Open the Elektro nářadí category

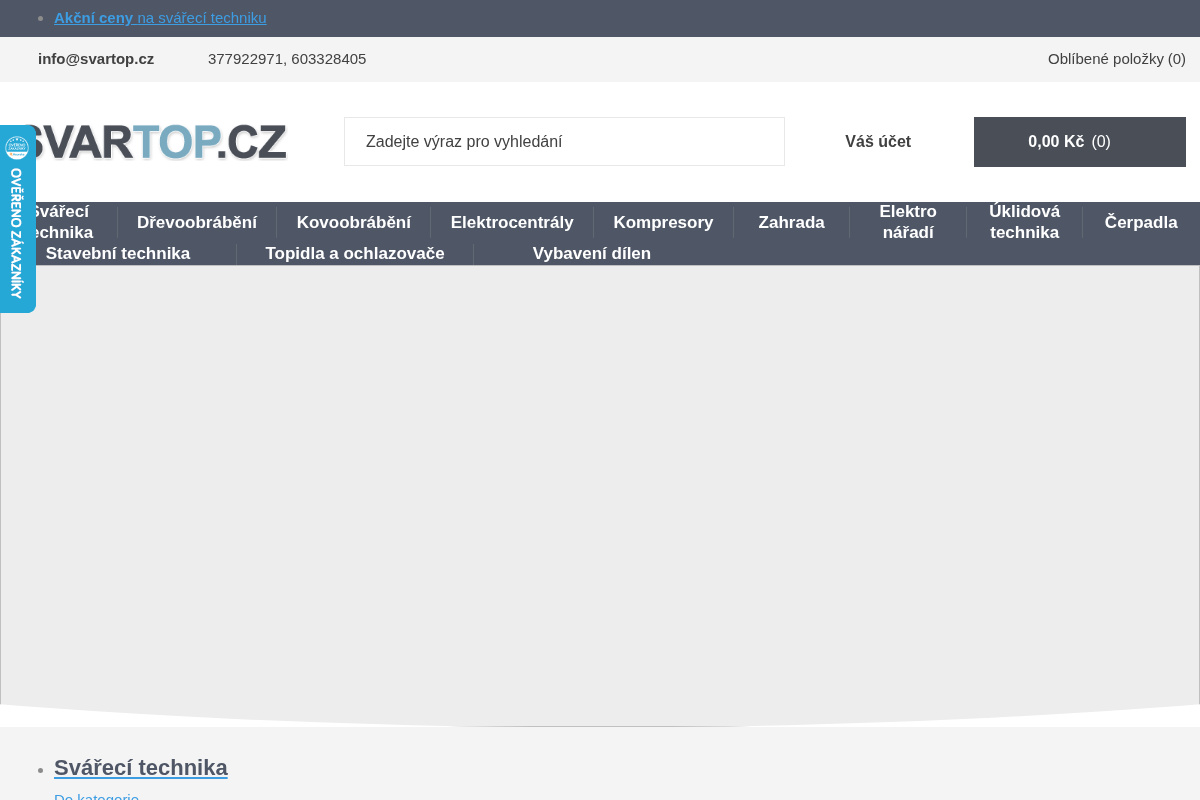pos(908,222)
